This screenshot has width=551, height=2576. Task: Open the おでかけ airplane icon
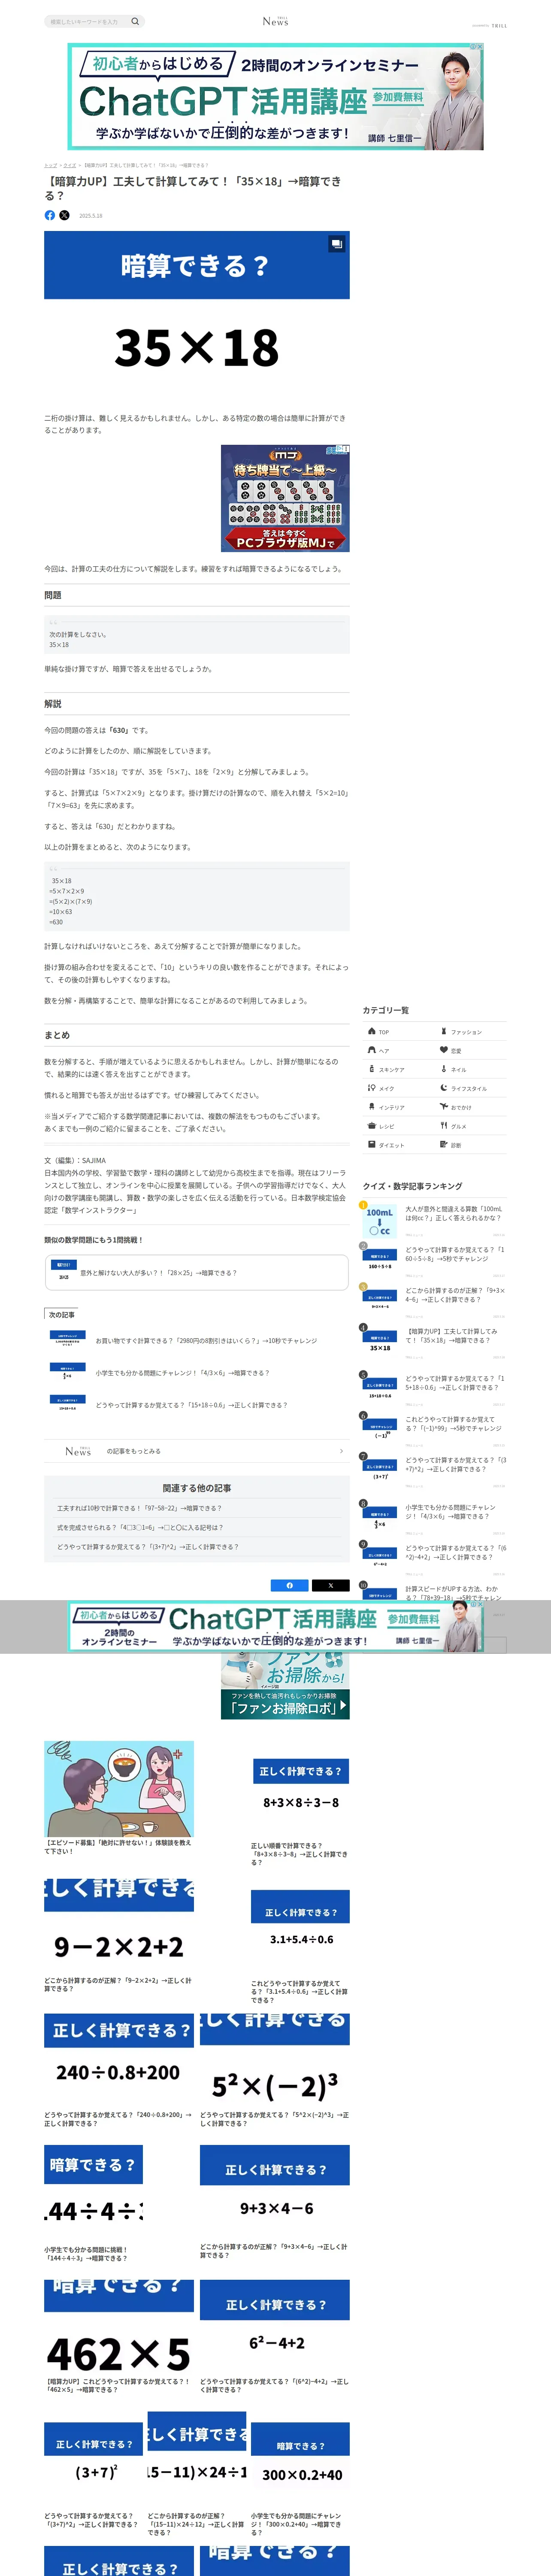point(444,1107)
